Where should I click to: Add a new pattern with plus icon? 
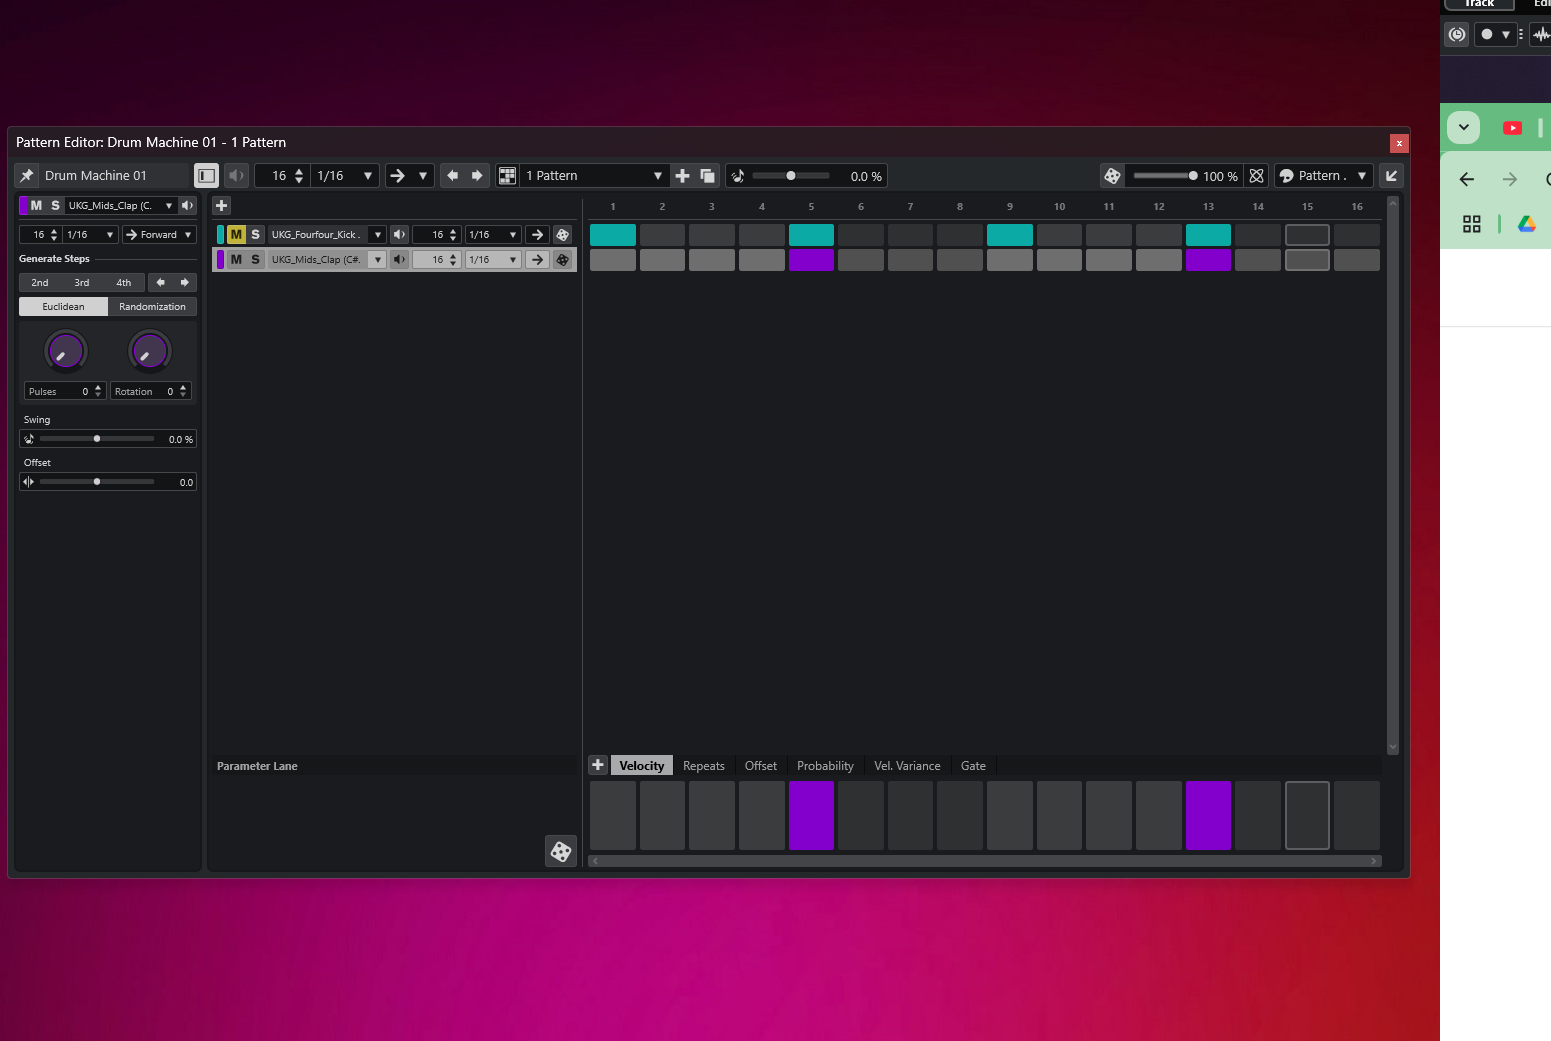(x=682, y=176)
